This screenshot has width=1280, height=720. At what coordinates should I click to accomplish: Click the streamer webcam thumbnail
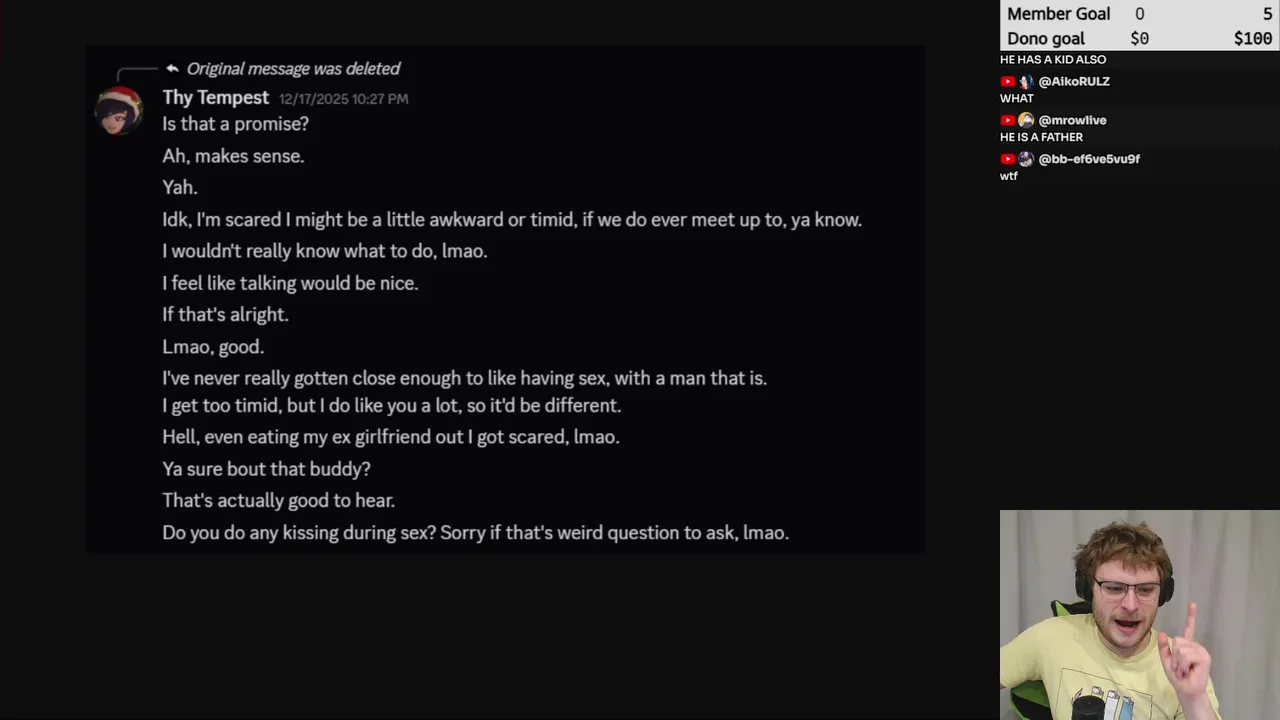pyautogui.click(x=1139, y=614)
